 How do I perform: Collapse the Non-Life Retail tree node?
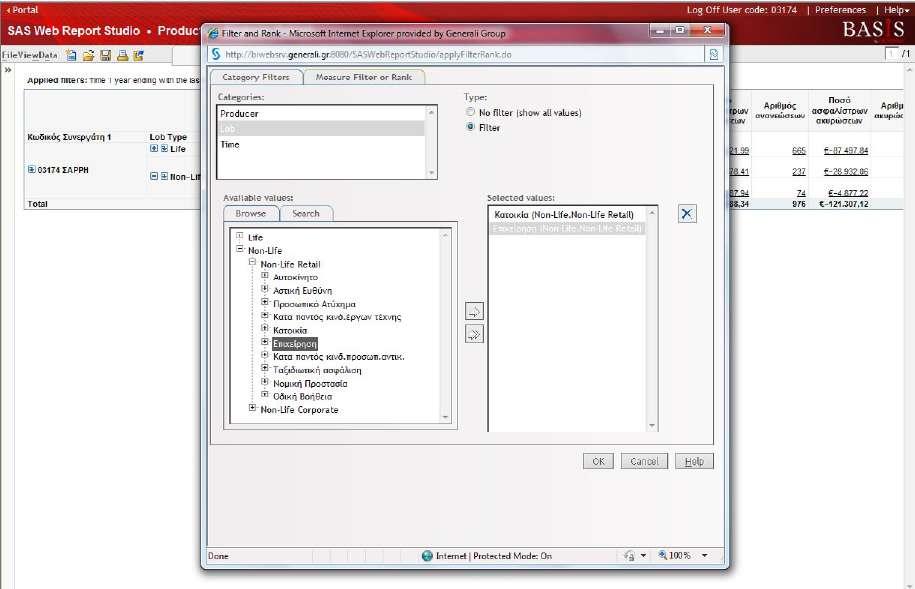click(x=252, y=262)
